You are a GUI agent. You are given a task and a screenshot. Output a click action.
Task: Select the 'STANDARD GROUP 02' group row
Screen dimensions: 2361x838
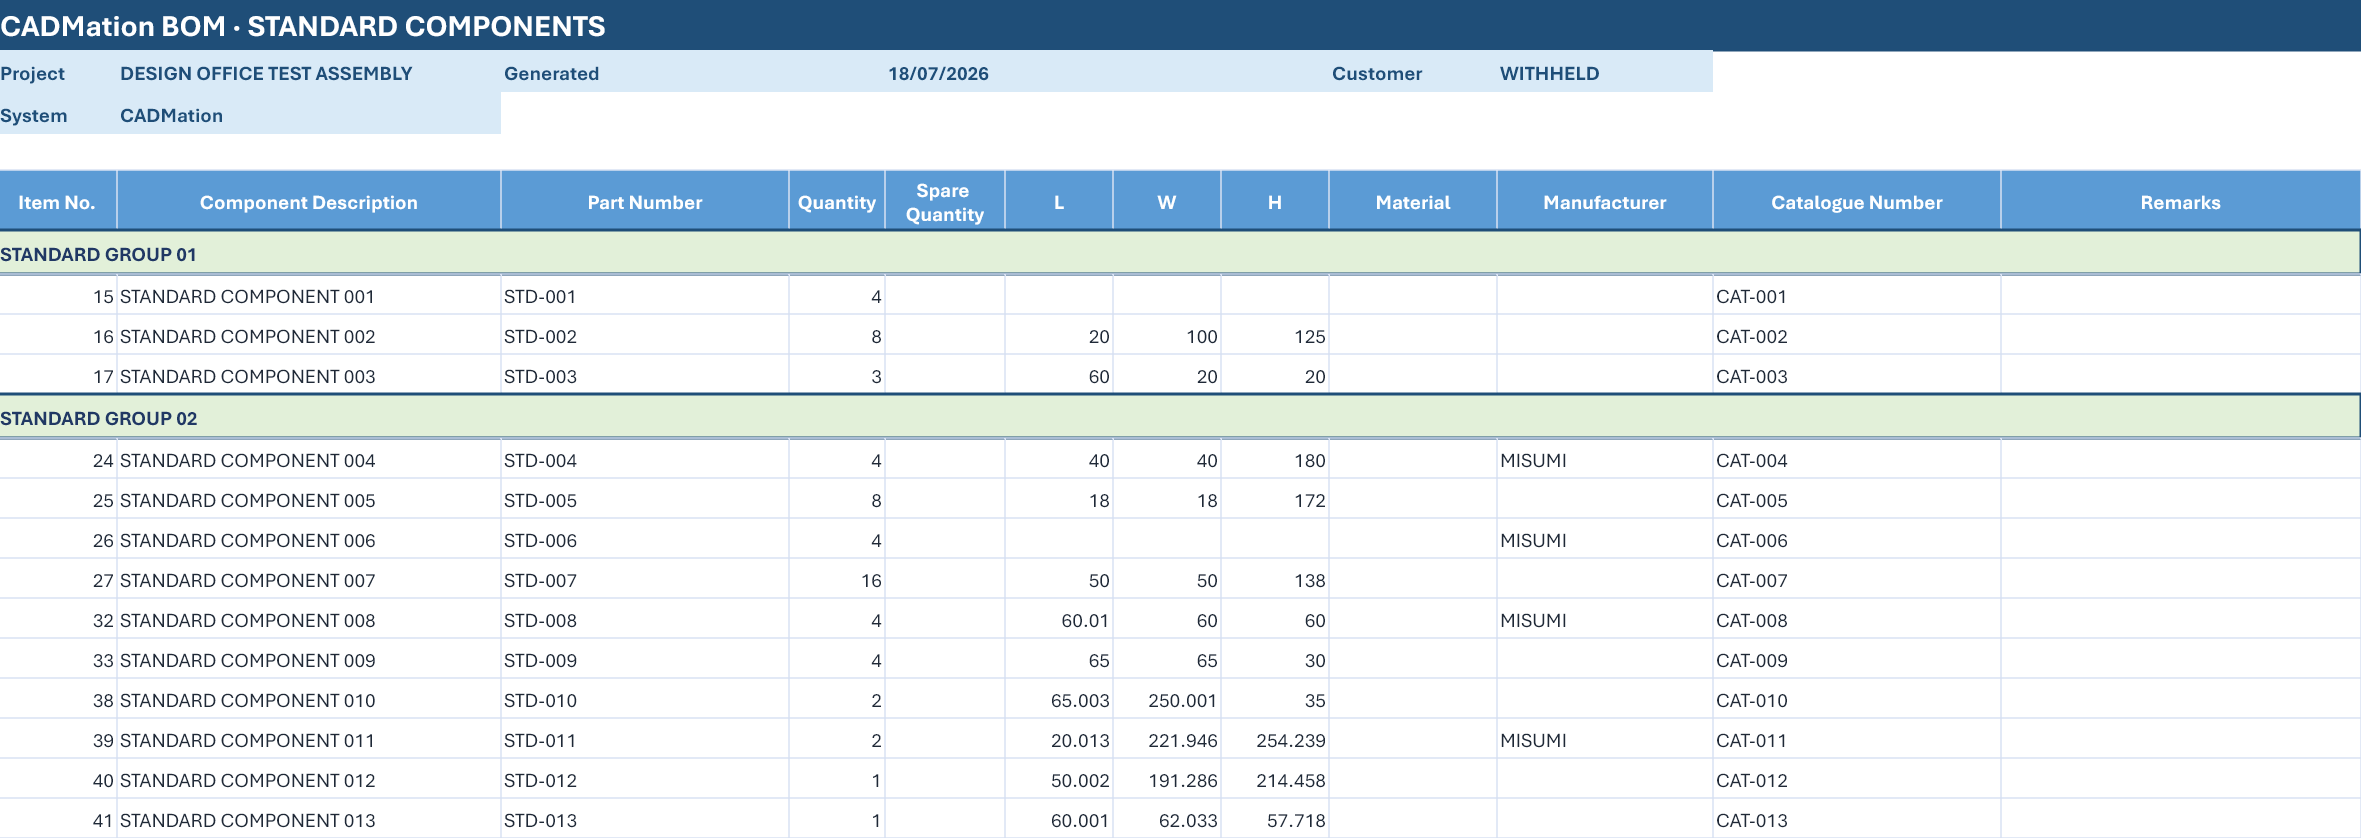(x=1180, y=418)
